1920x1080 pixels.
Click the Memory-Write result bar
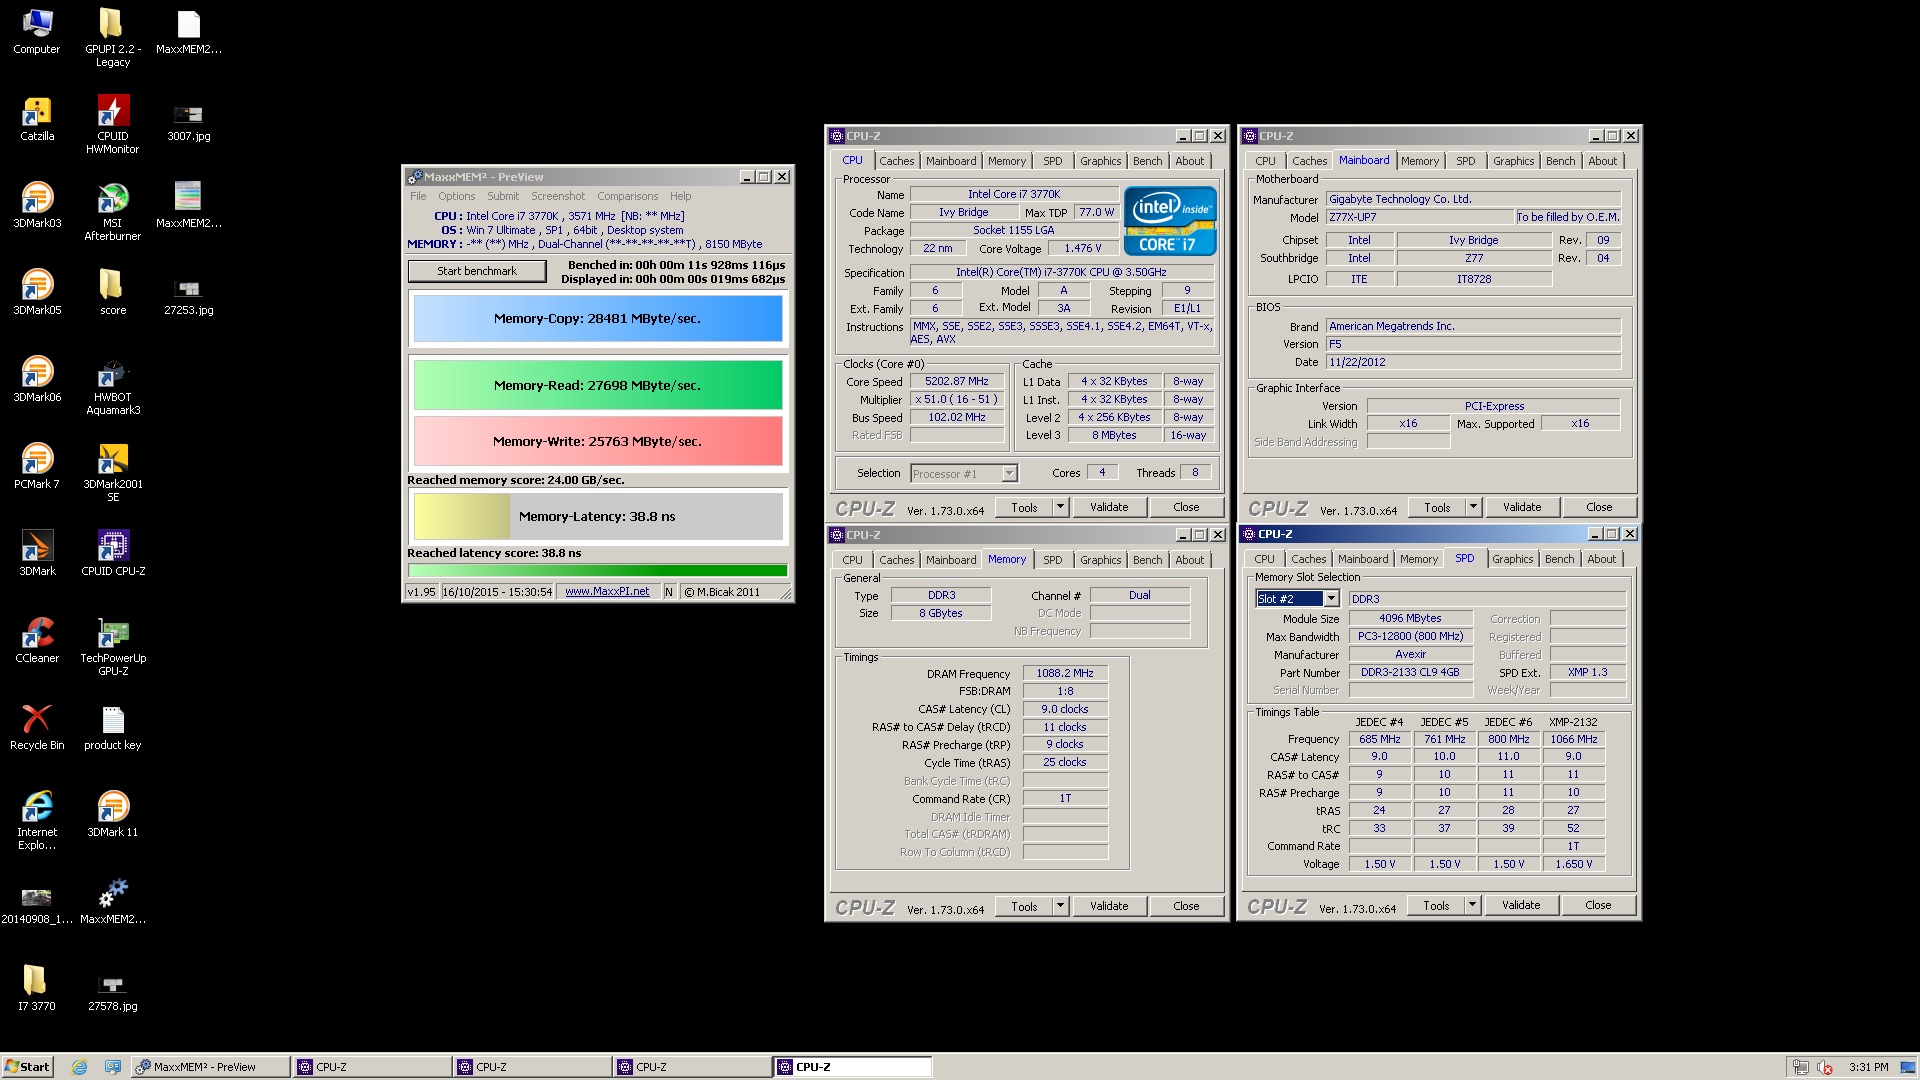point(598,441)
